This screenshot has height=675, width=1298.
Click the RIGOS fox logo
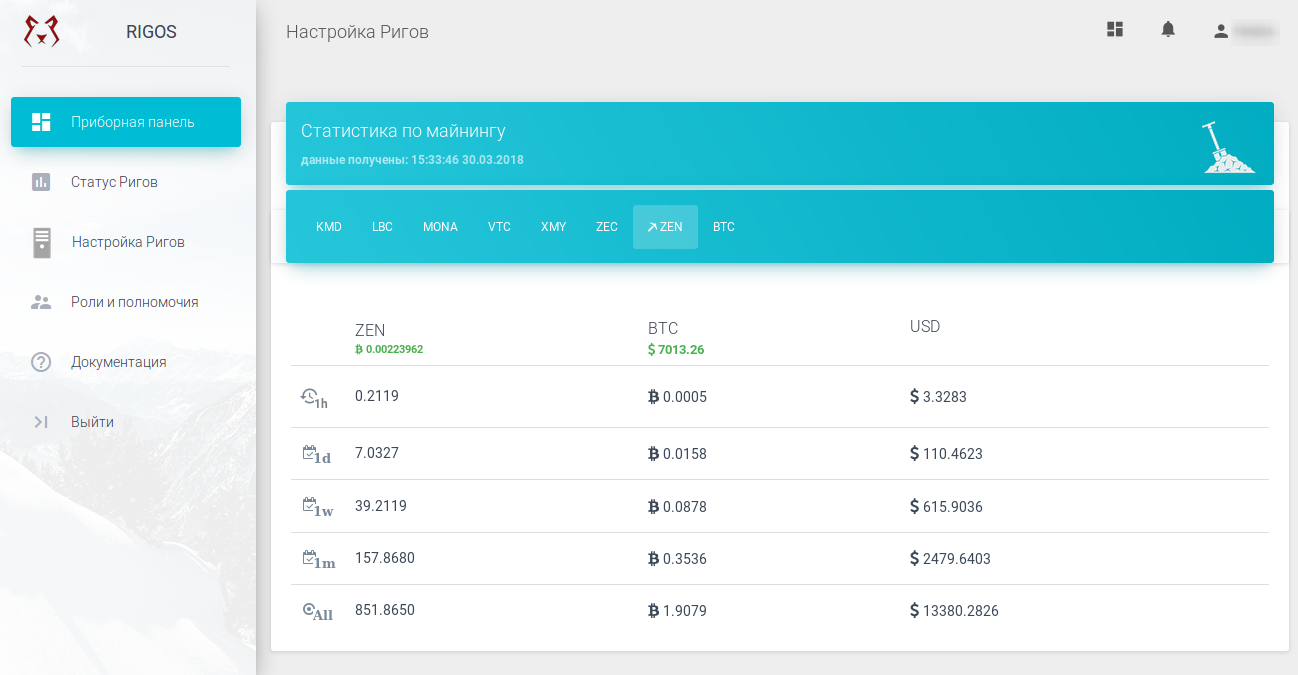click(x=41, y=31)
